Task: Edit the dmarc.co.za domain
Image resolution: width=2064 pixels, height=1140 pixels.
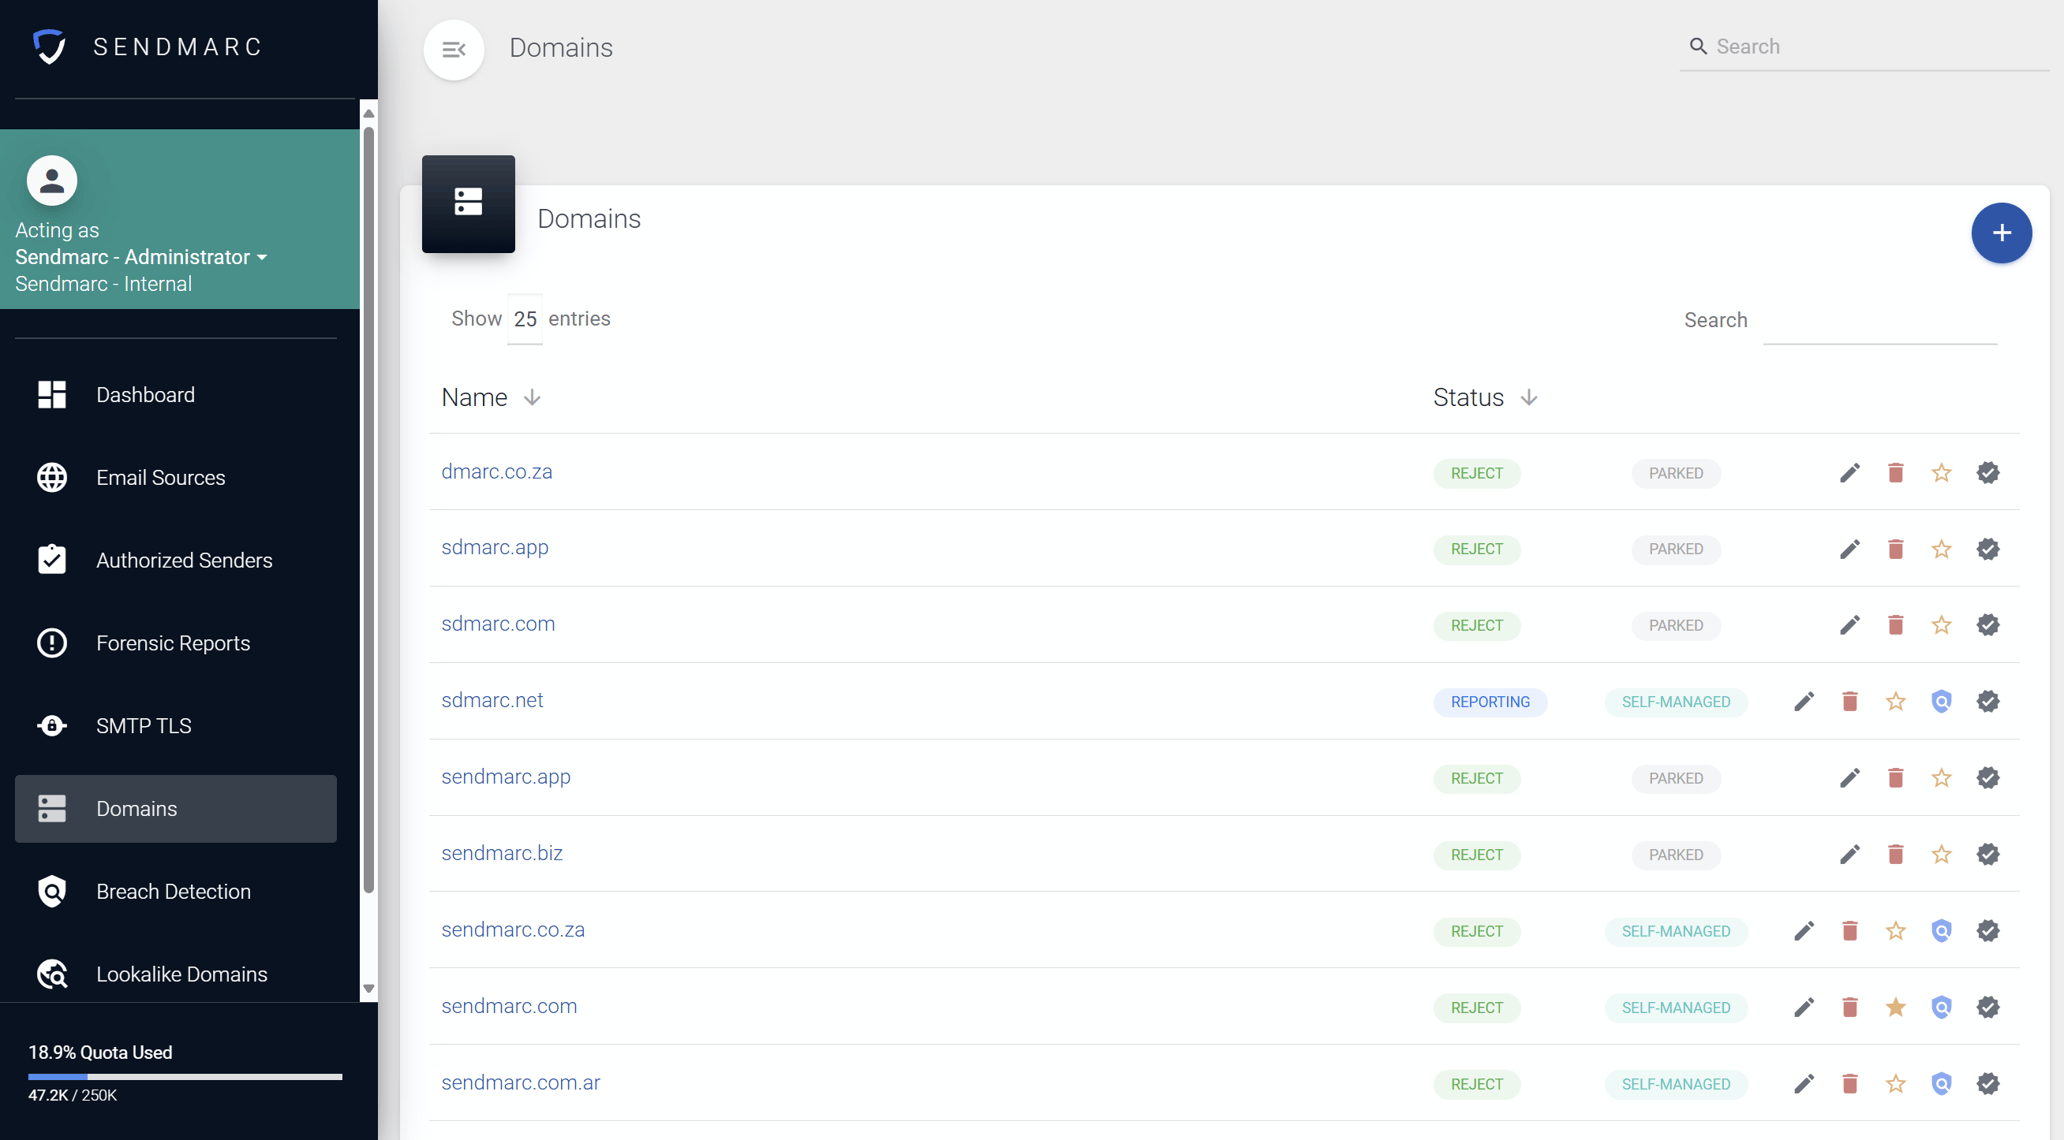Action: (1849, 473)
